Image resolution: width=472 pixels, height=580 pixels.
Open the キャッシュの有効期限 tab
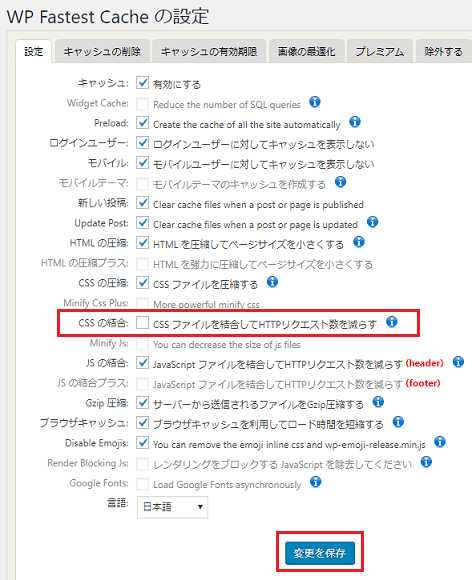[209, 51]
